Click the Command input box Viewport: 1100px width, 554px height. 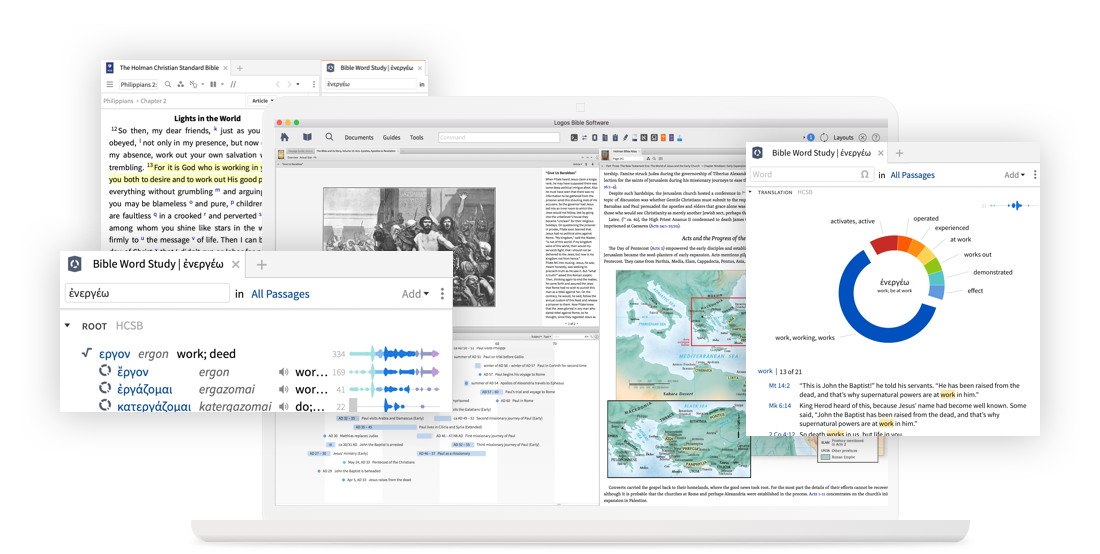[x=499, y=137]
